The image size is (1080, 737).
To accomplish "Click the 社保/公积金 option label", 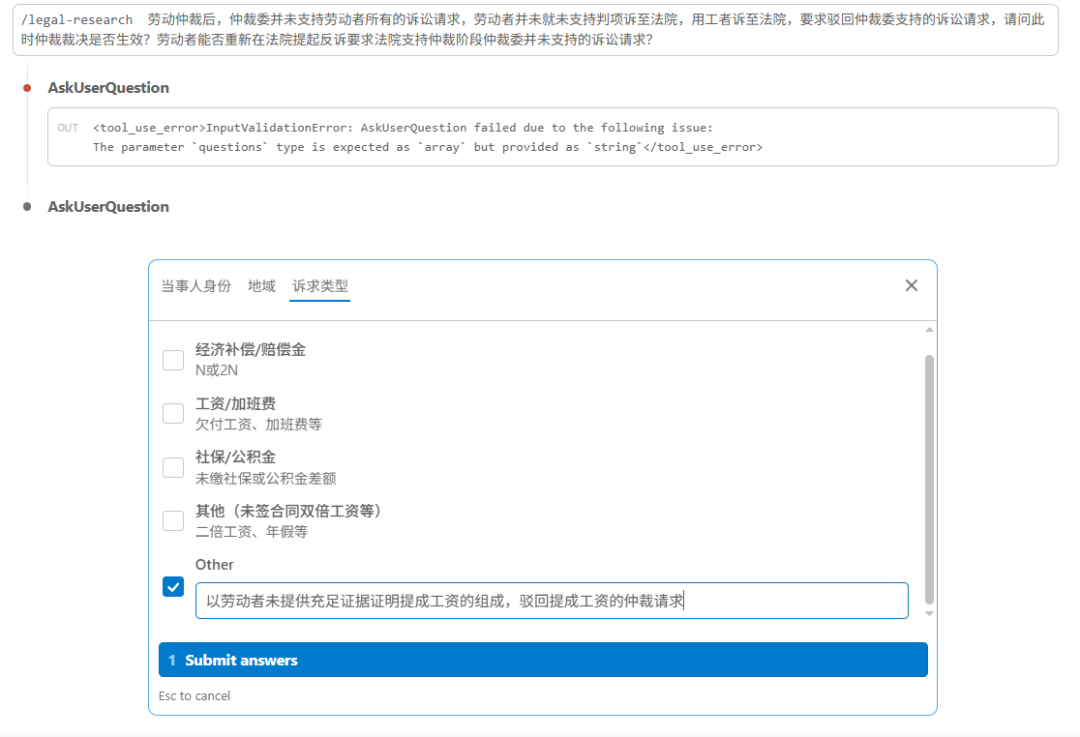I will point(236,457).
